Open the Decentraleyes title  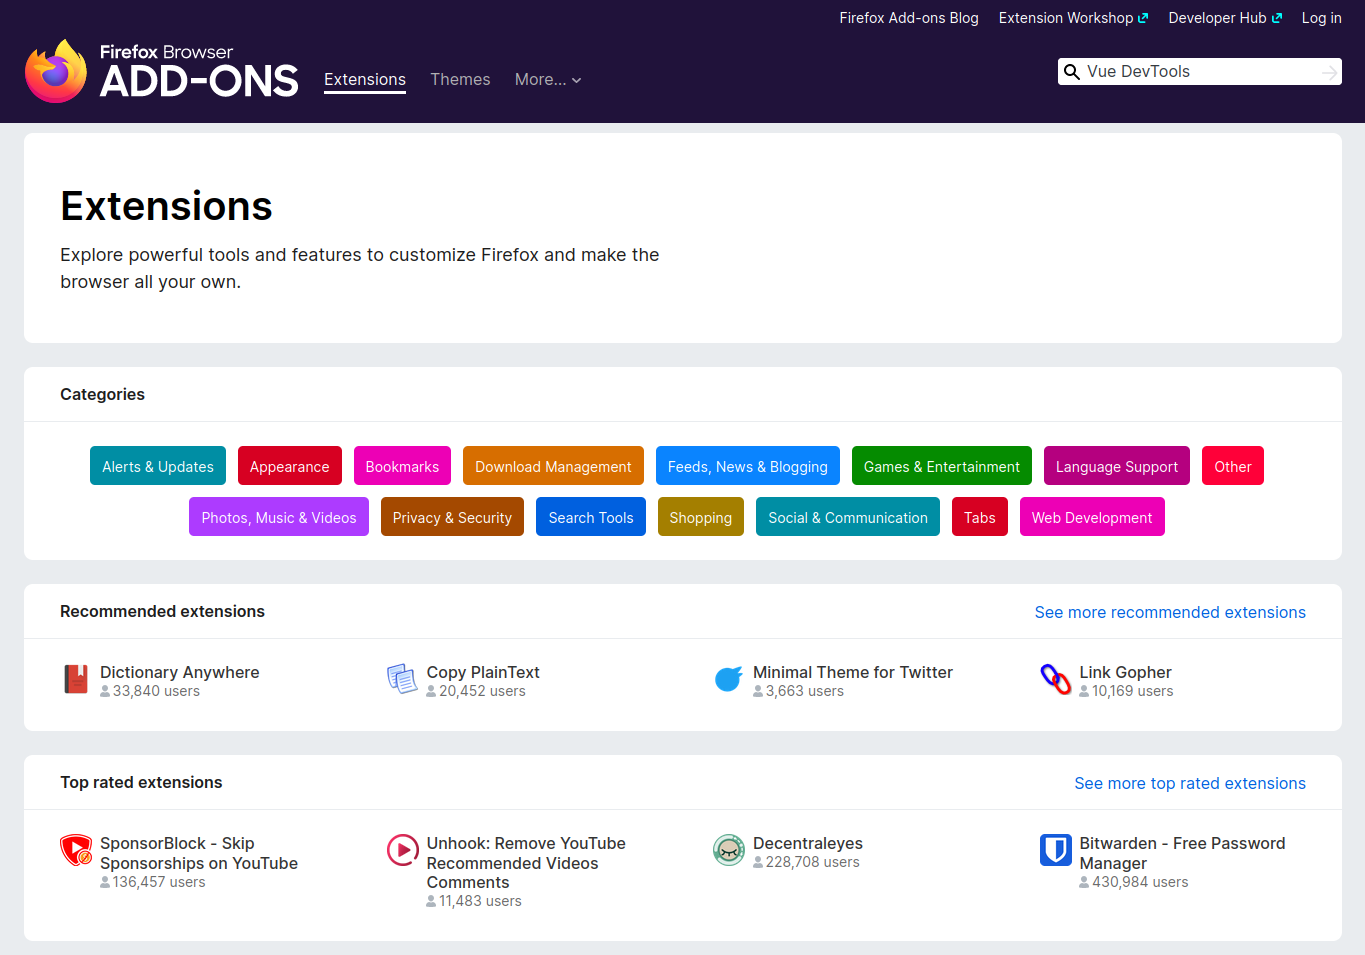tap(808, 843)
